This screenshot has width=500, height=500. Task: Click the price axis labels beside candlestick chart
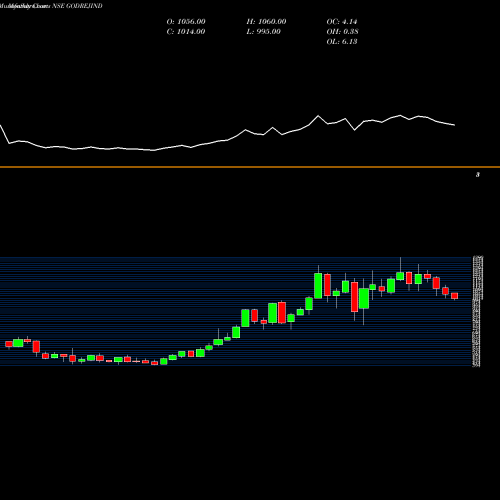pyautogui.click(x=478, y=311)
